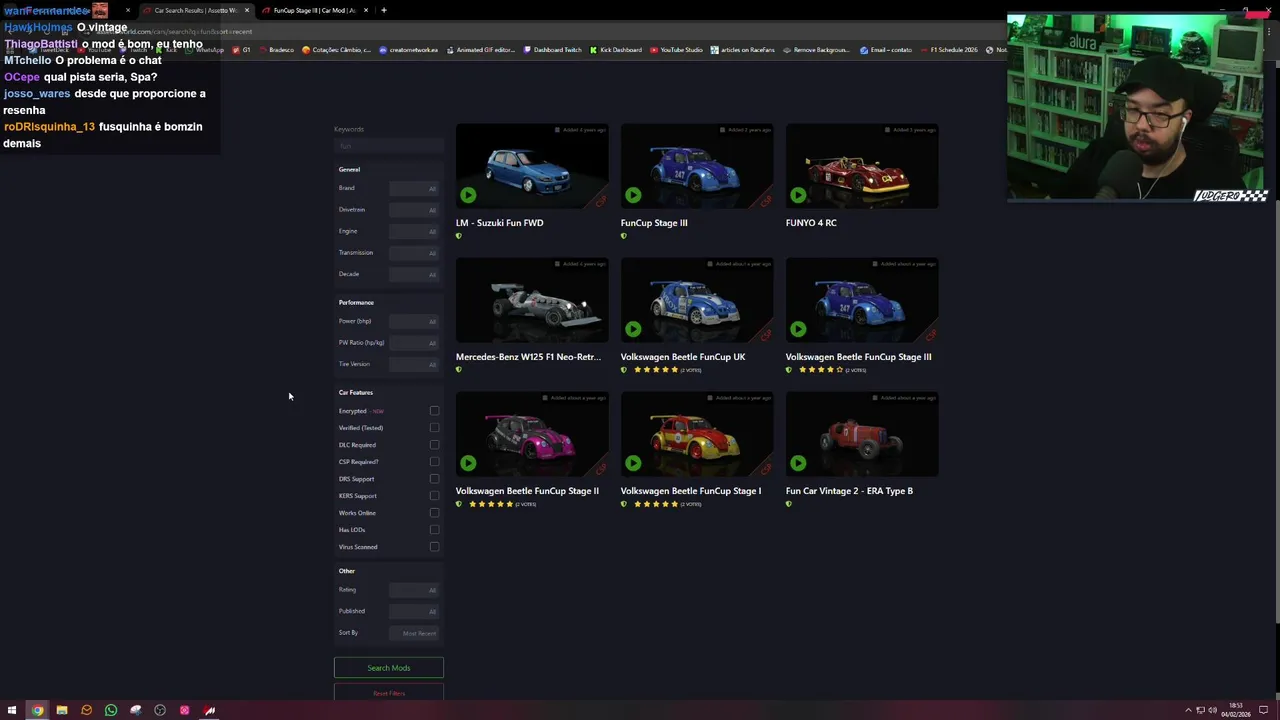Open the Transmission filter dropdown

coord(414,253)
